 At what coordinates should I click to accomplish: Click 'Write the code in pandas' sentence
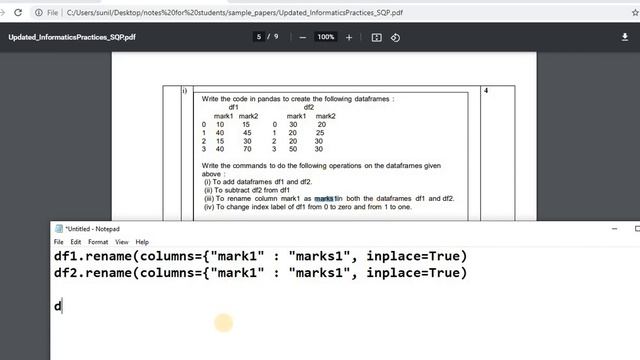(298, 99)
